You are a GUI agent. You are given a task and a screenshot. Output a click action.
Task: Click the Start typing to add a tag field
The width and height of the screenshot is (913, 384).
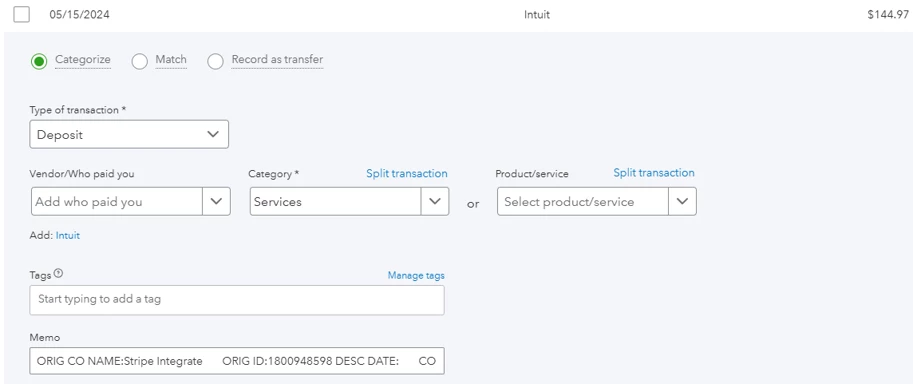[x=237, y=300]
